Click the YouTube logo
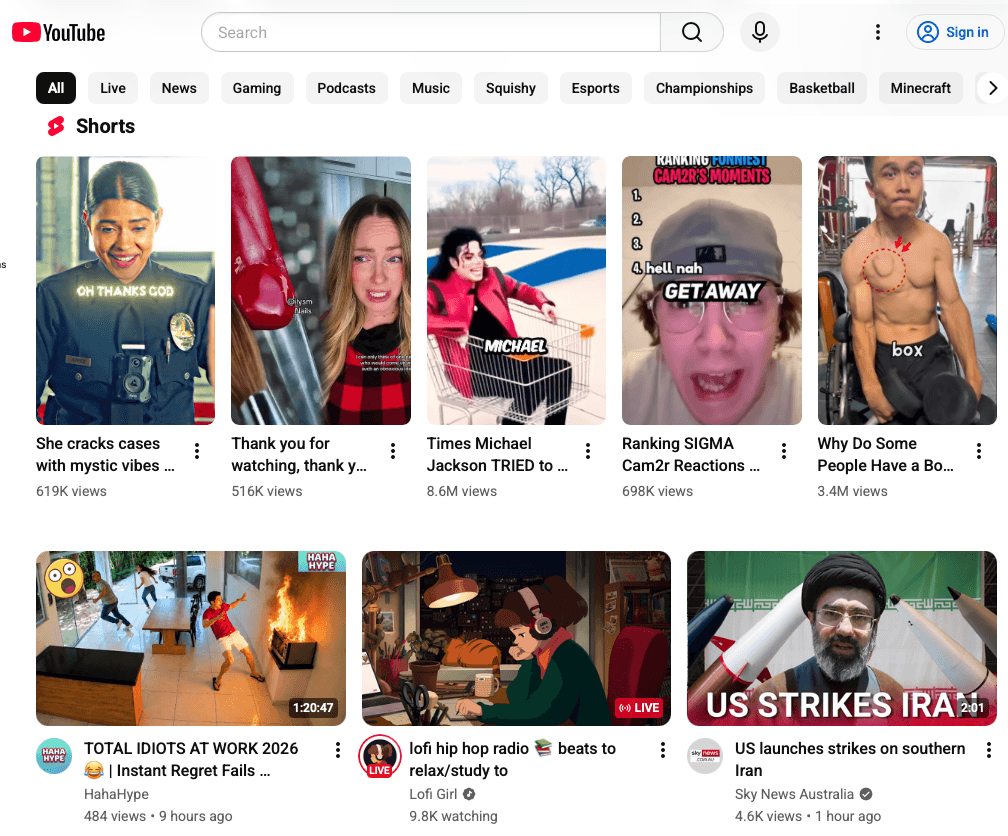The image size is (1008, 836). point(58,32)
